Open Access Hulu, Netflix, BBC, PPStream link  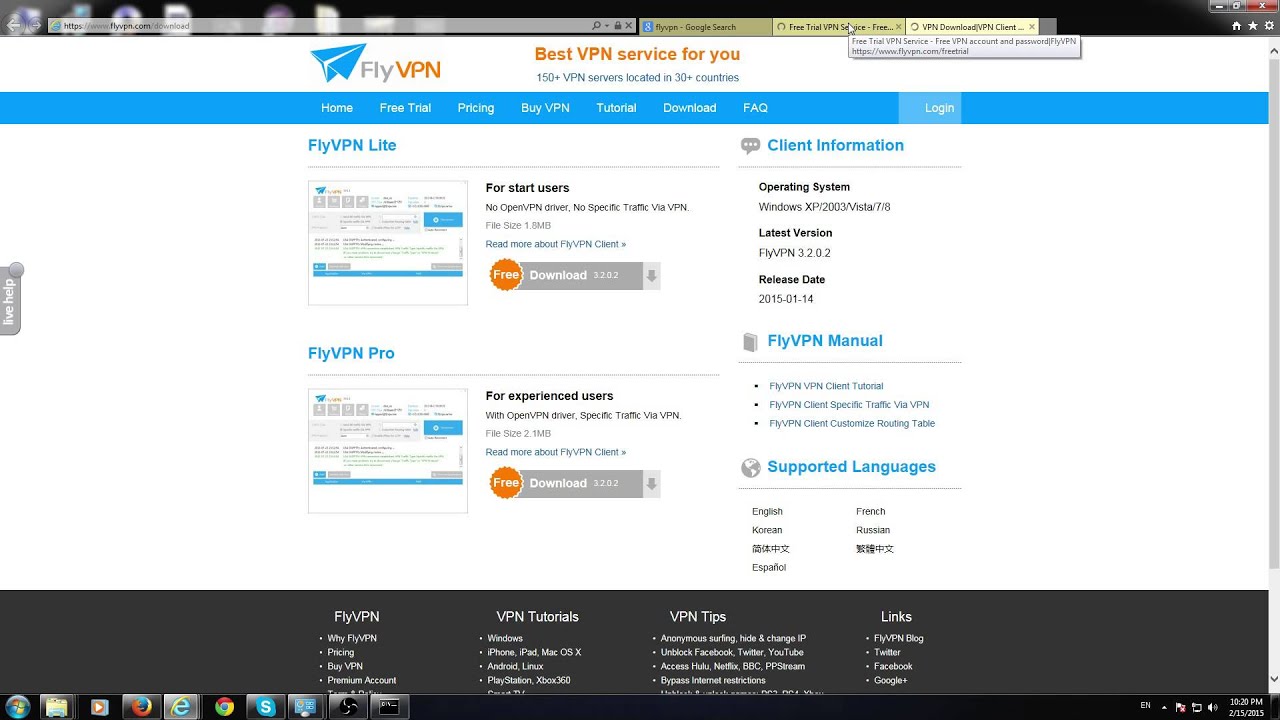click(x=732, y=666)
